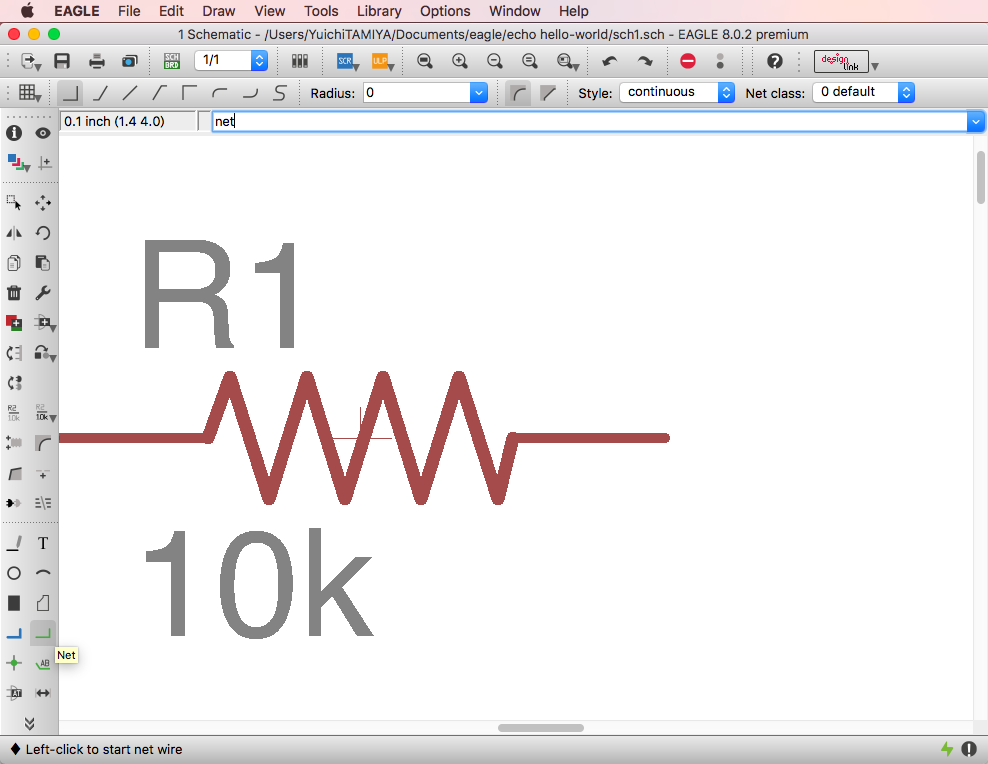Select the Circle drawing tool
The width and height of the screenshot is (988, 764).
click(x=14, y=573)
